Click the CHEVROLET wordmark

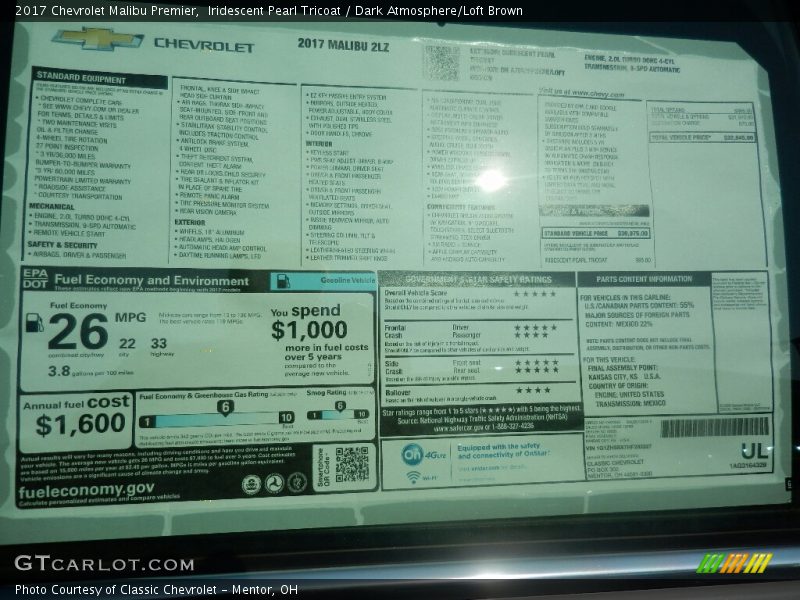(204, 45)
